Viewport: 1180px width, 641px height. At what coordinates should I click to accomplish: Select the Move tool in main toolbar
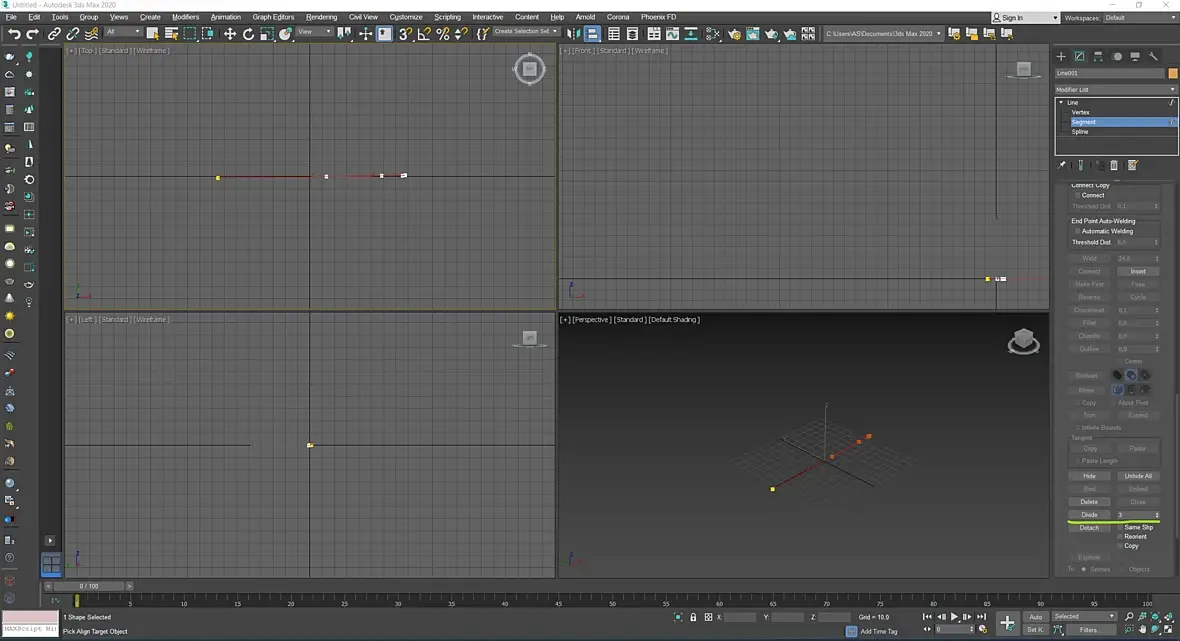(230, 34)
